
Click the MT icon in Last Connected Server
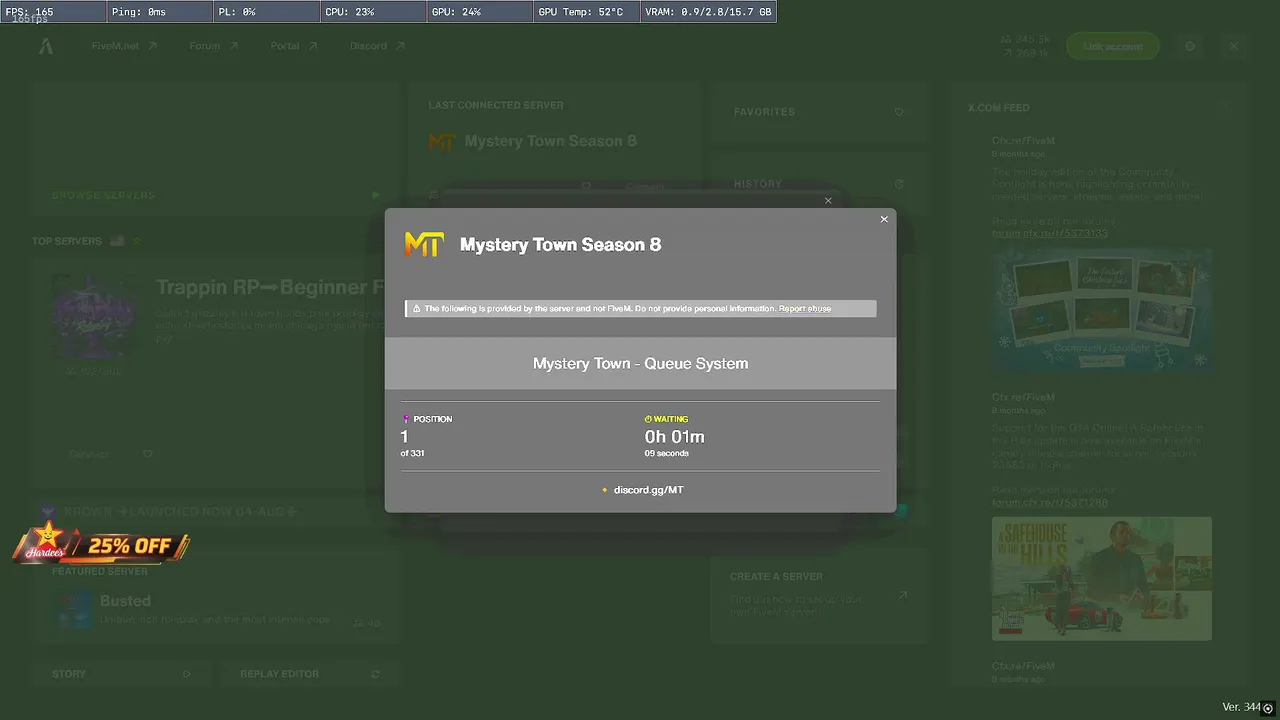pyautogui.click(x=441, y=142)
